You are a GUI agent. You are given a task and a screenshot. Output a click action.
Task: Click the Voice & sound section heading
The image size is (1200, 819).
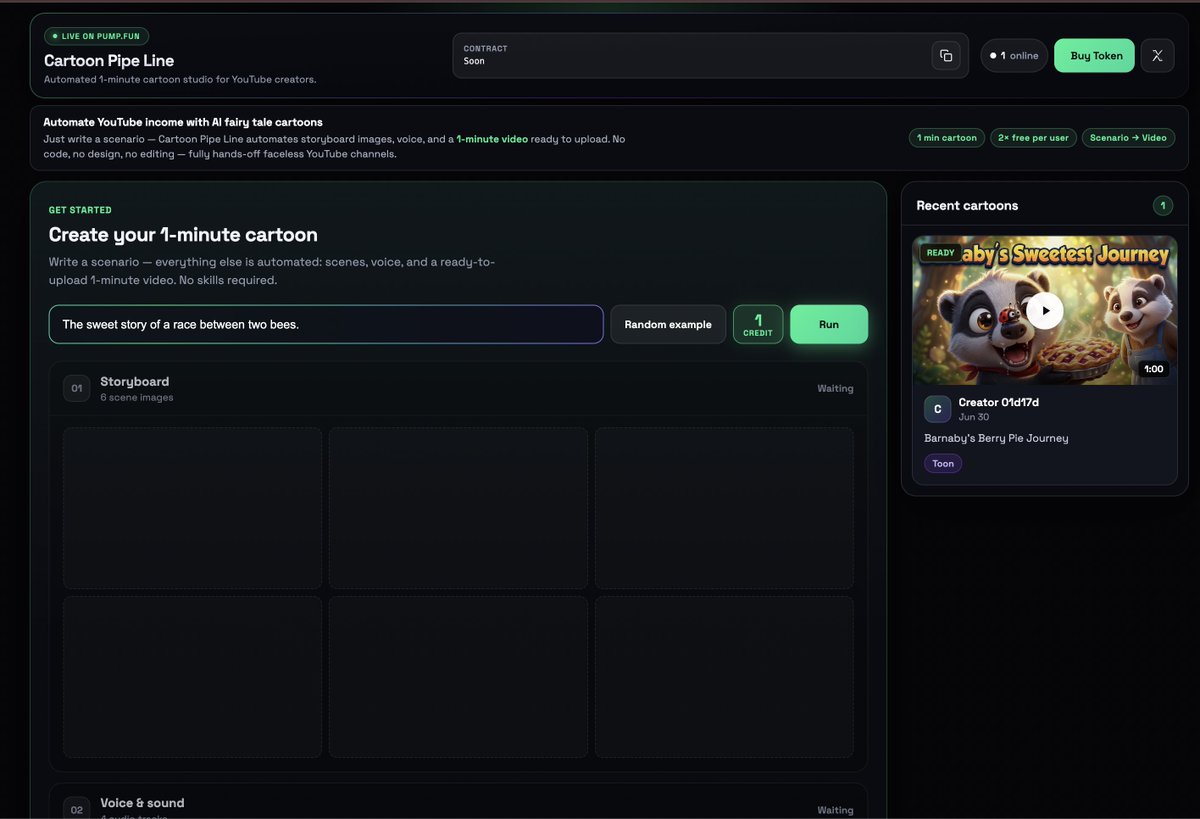pos(142,803)
